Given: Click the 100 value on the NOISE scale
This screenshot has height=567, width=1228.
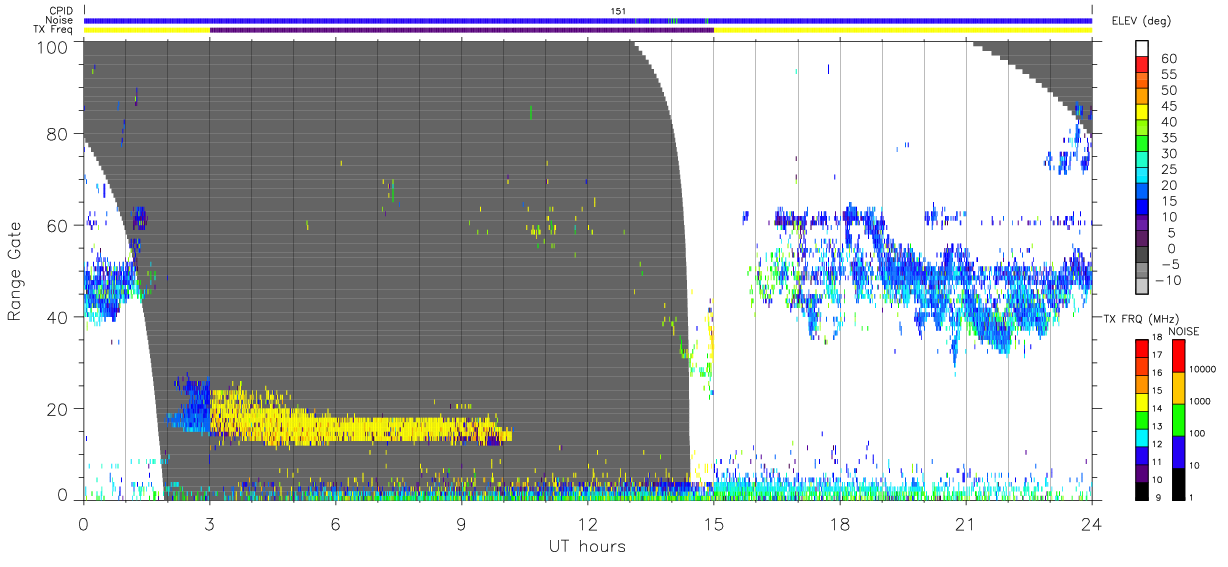Looking at the screenshot, I should coord(1199,434).
